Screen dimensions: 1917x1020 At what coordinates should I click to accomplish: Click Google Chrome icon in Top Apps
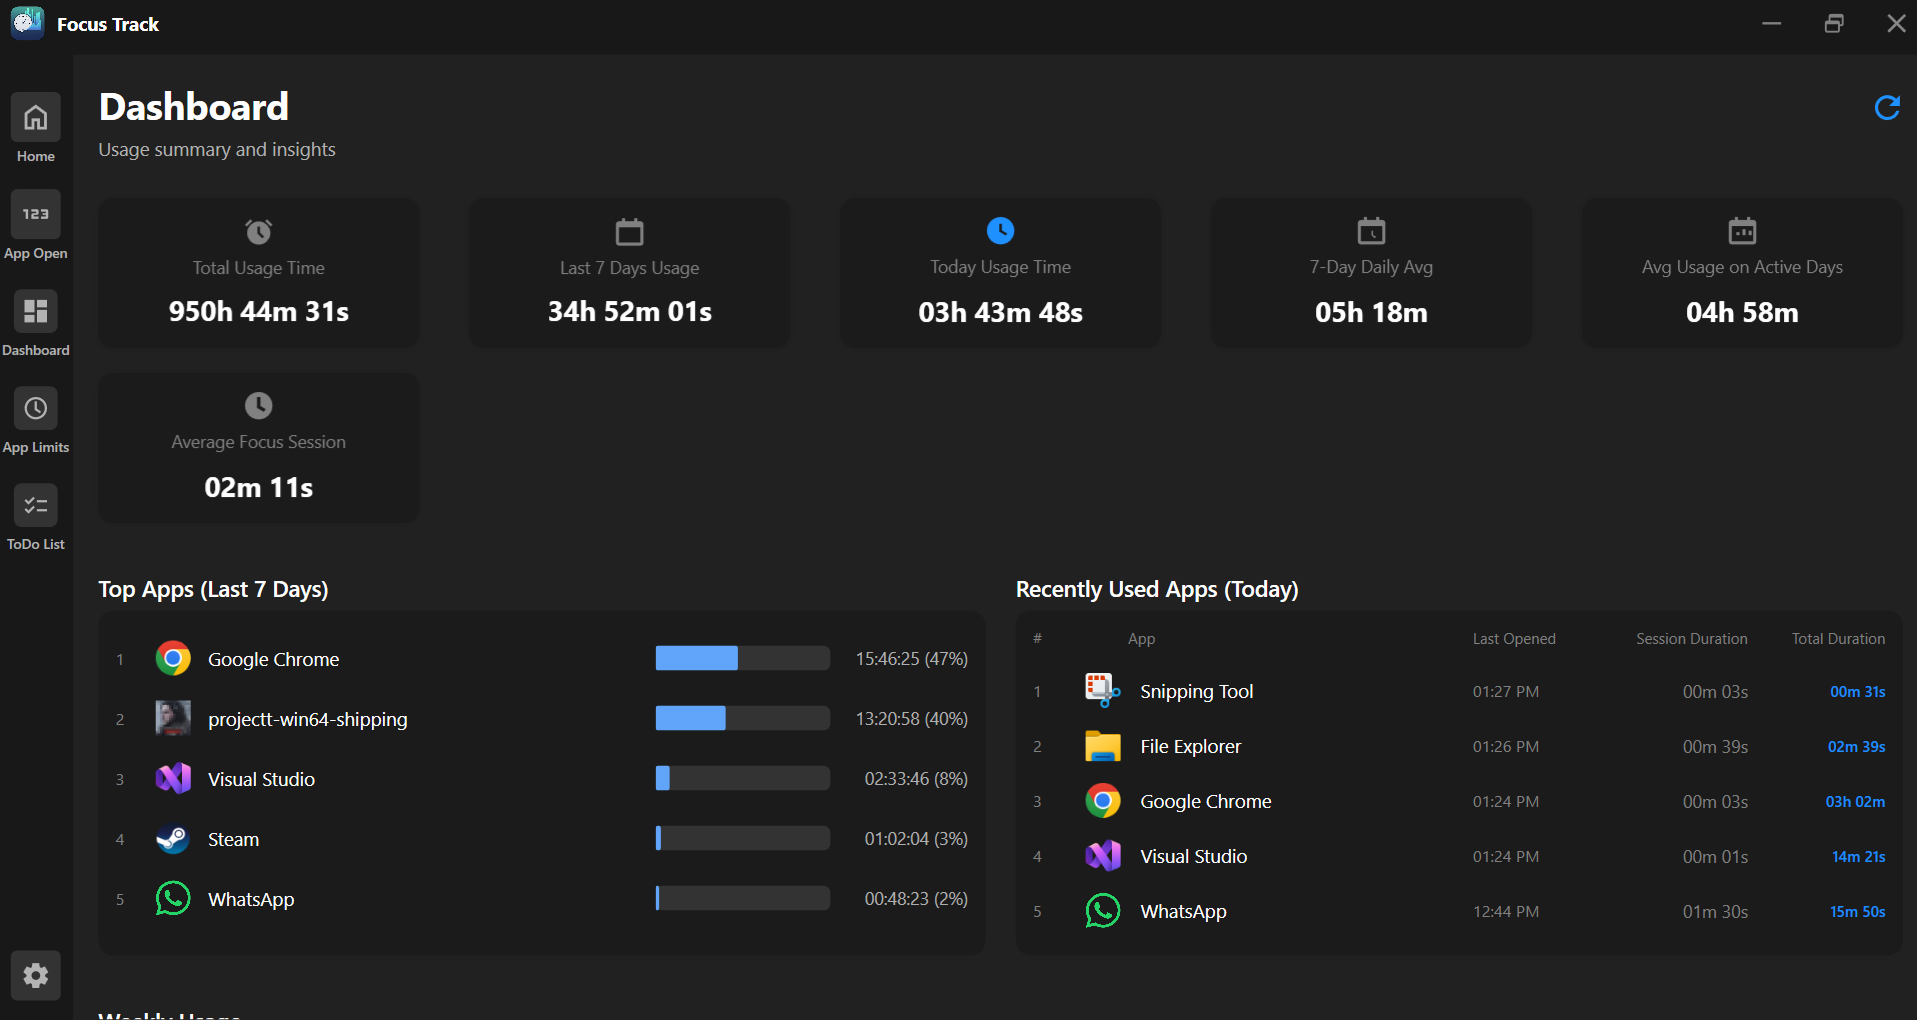click(x=173, y=659)
